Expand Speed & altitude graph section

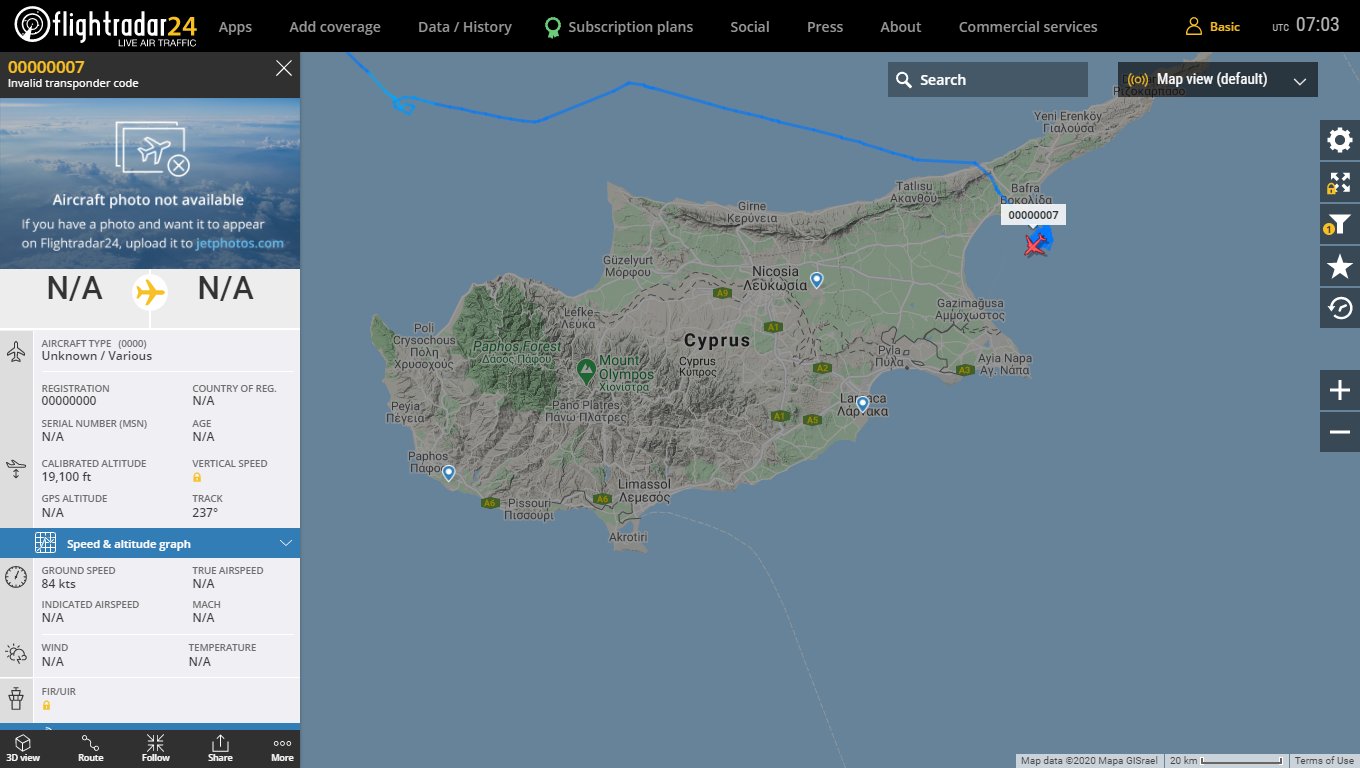[150, 544]
